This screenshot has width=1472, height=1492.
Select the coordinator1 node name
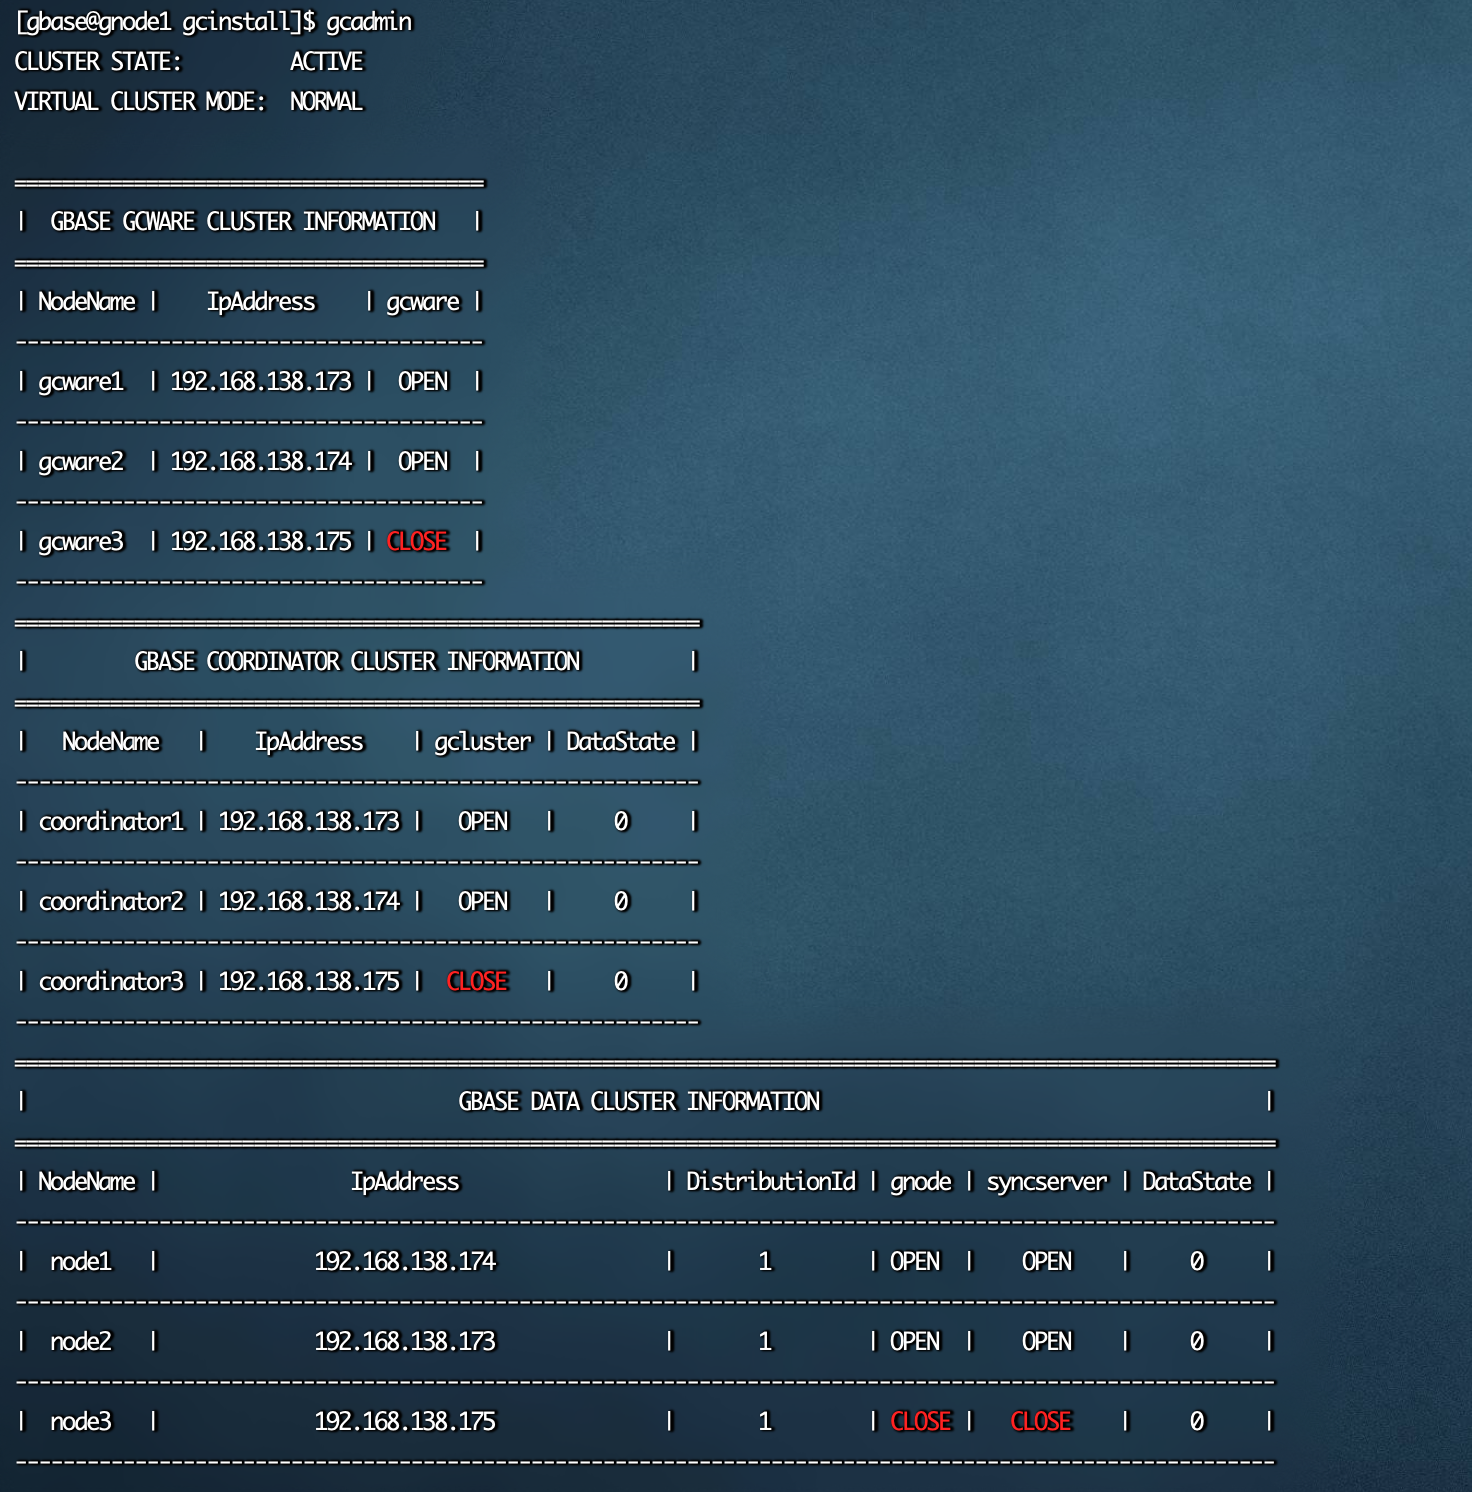click(x=111, y=822)
